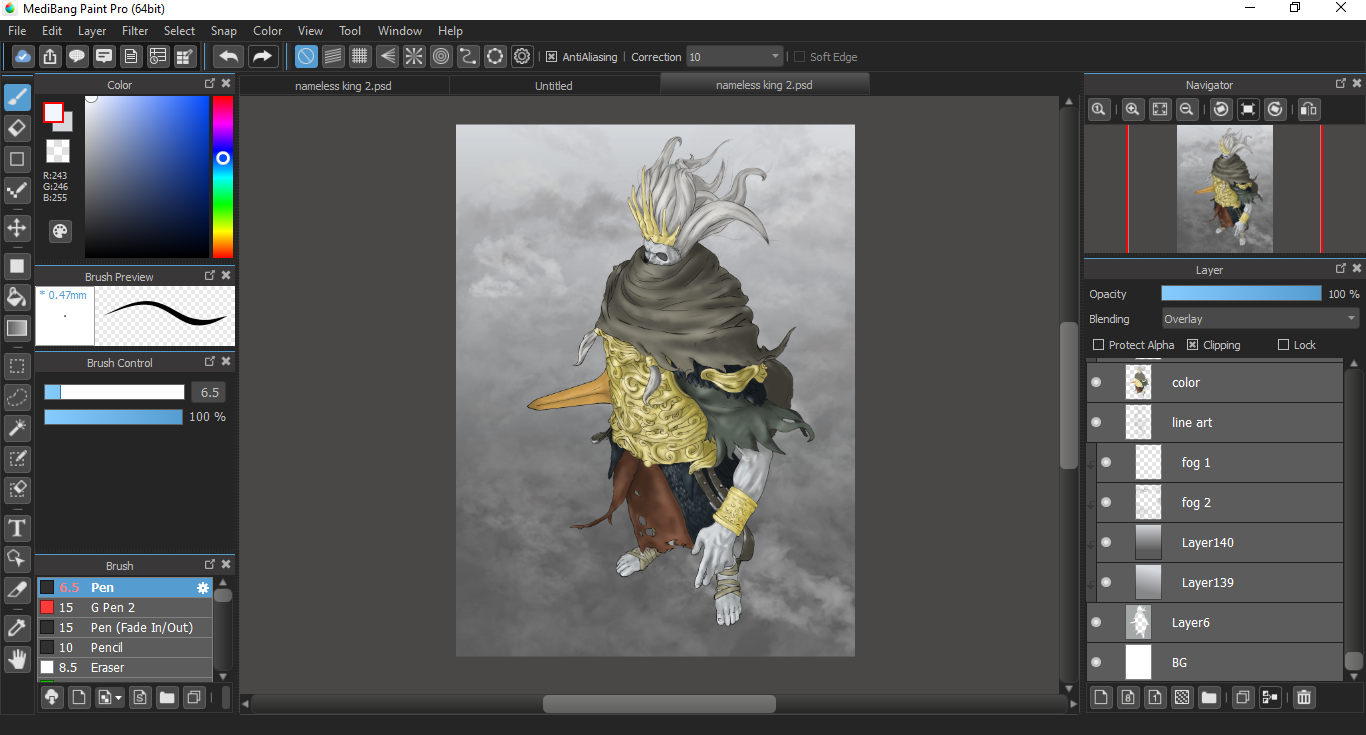Screen dimensions: 1366x735
Task: Delete layer with trash icon
Action: [x=1304, y=697]
